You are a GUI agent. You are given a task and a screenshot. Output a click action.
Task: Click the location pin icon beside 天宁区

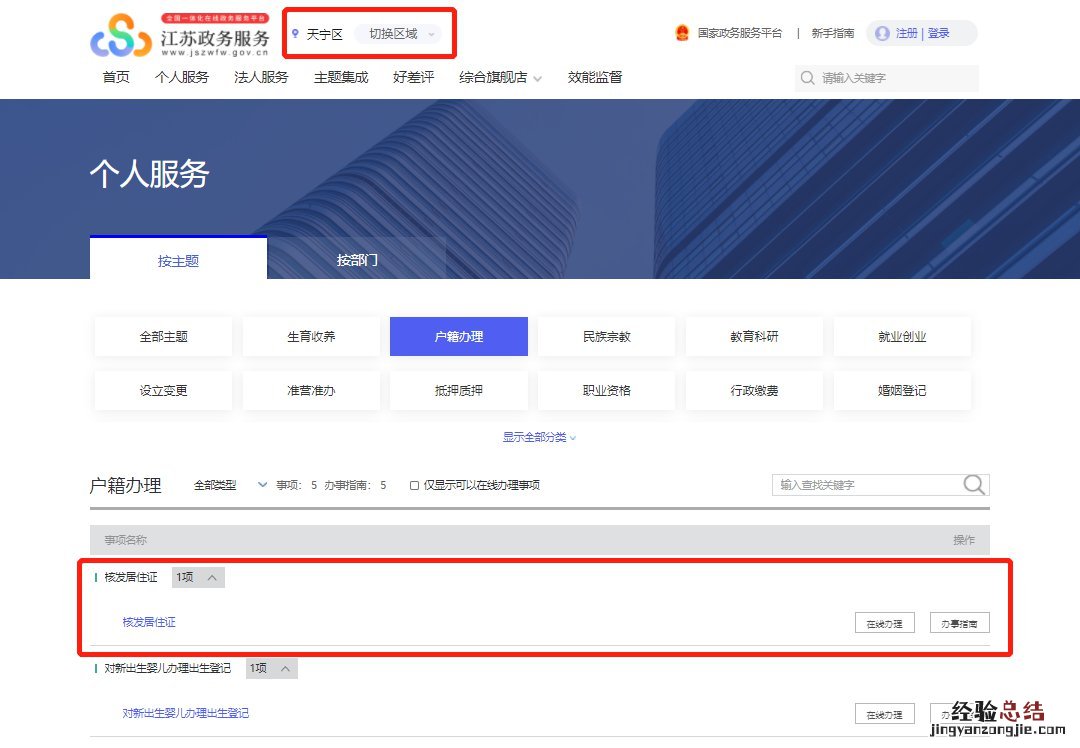click(295, 34)
